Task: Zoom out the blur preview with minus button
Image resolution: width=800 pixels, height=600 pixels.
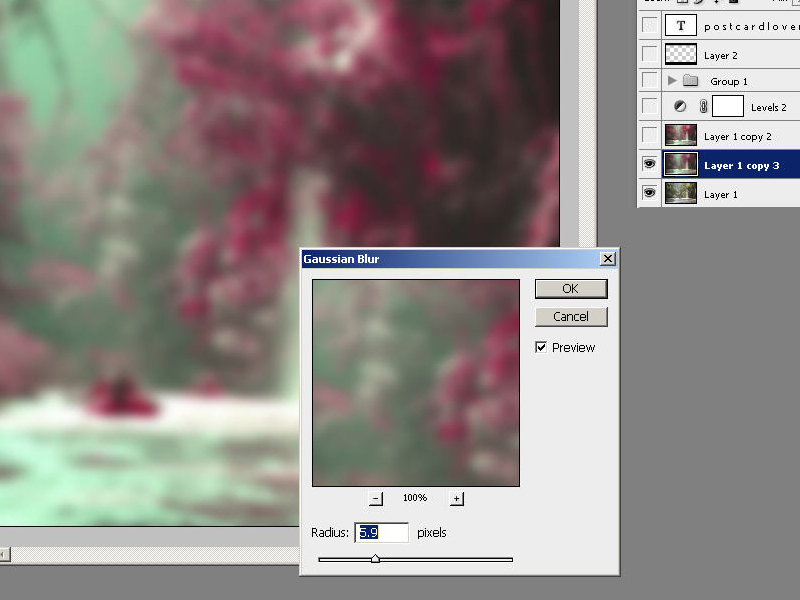Action: [376, 498]
